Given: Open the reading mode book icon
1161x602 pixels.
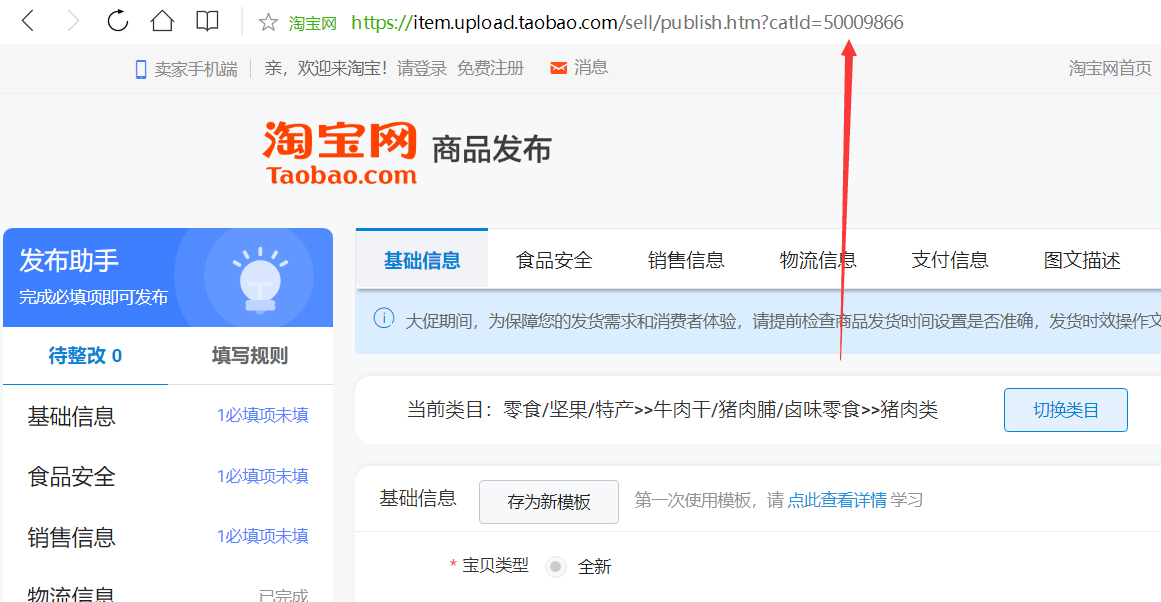Looking at the screenshot, I should click(207, 21).
